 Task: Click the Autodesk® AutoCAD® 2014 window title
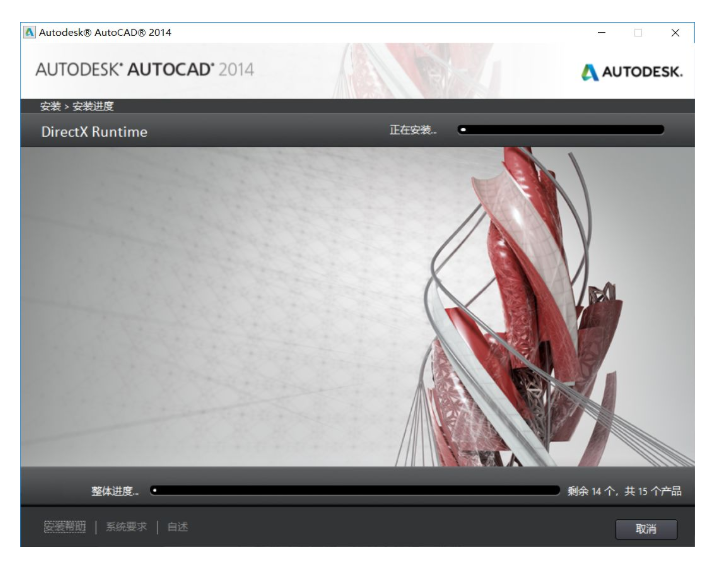pyautogui.click(x=105, y=33)
